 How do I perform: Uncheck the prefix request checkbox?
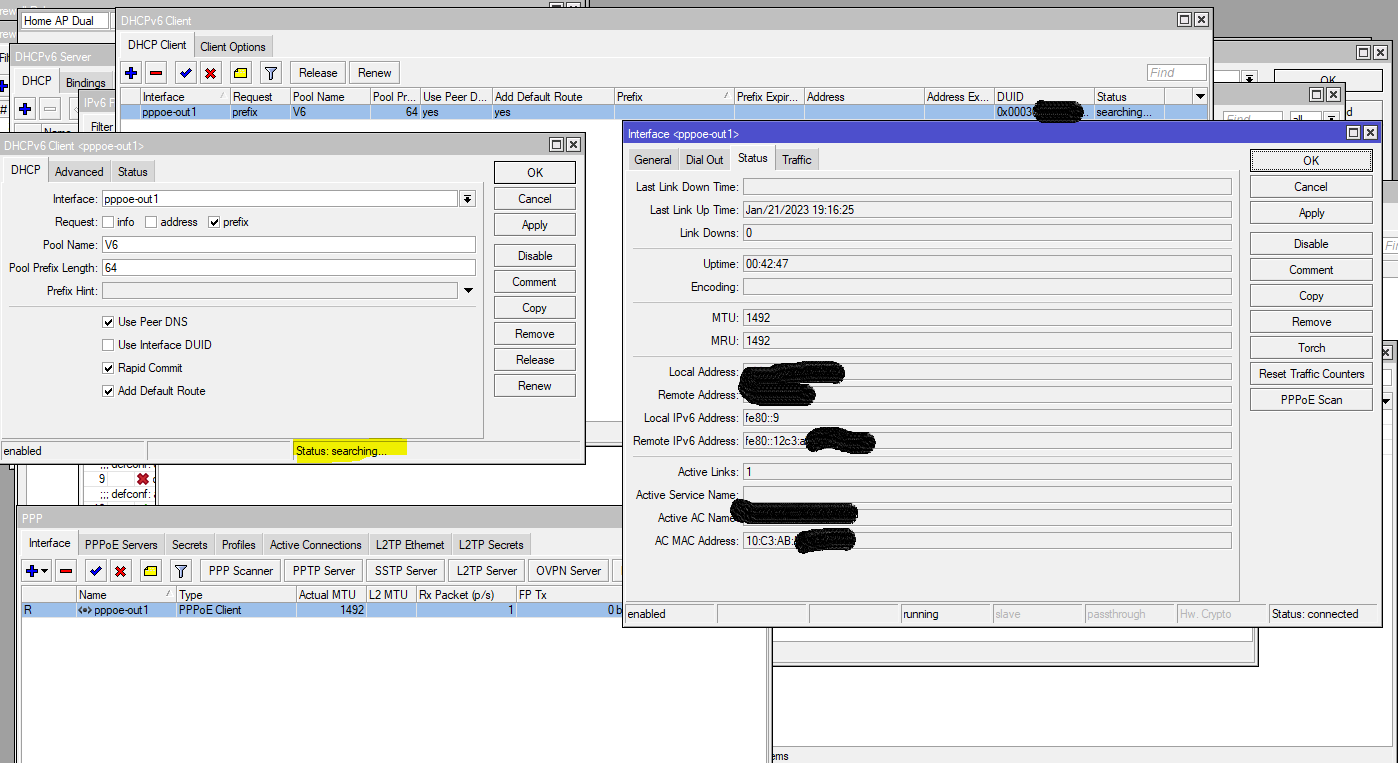click(x=213, y=222)
